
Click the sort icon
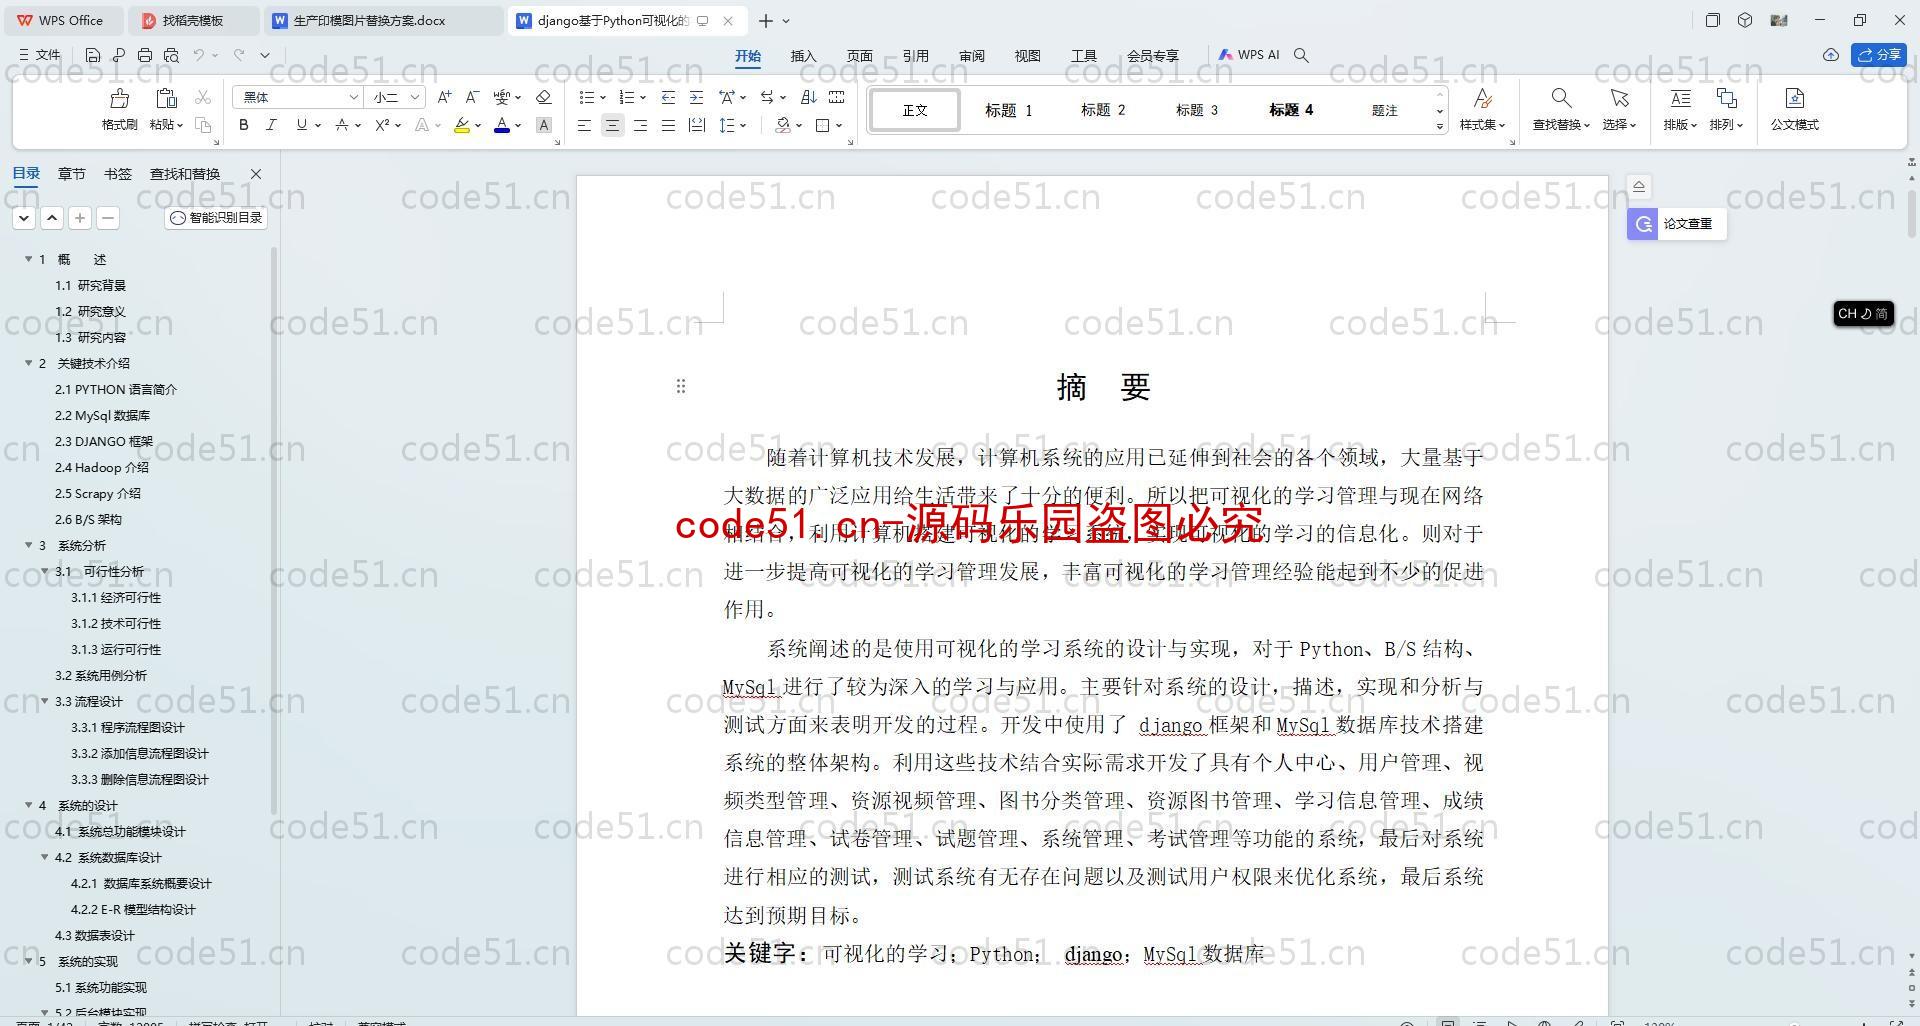click(808, 97)
